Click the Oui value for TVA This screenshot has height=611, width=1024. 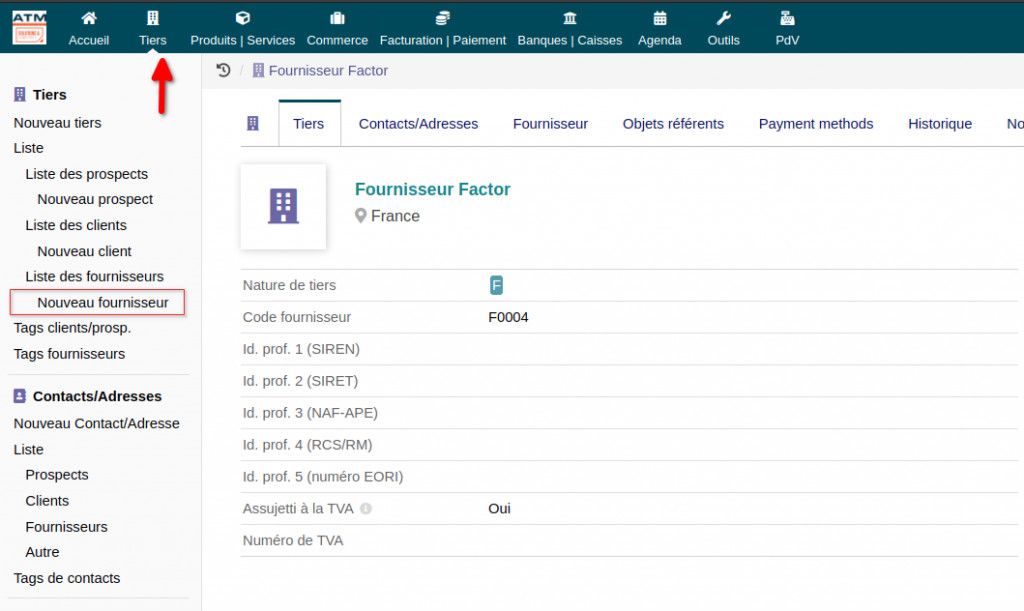499,509
